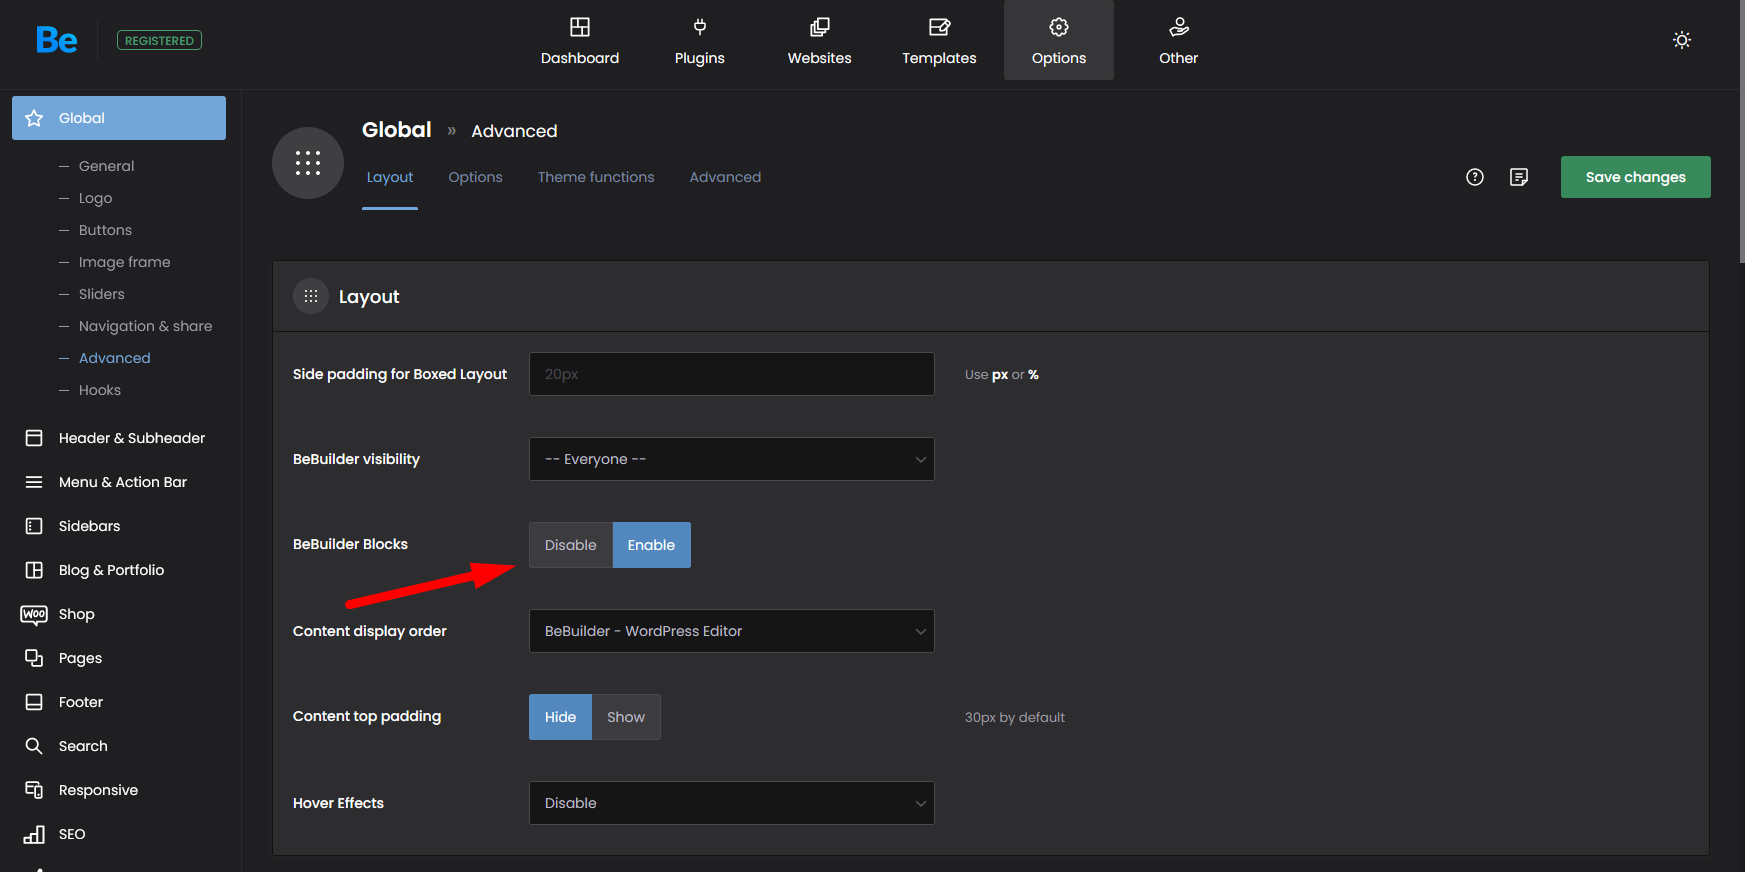1745x872 pixels.
Task: Click the Search magnifier icon
Action: [34, 746]
